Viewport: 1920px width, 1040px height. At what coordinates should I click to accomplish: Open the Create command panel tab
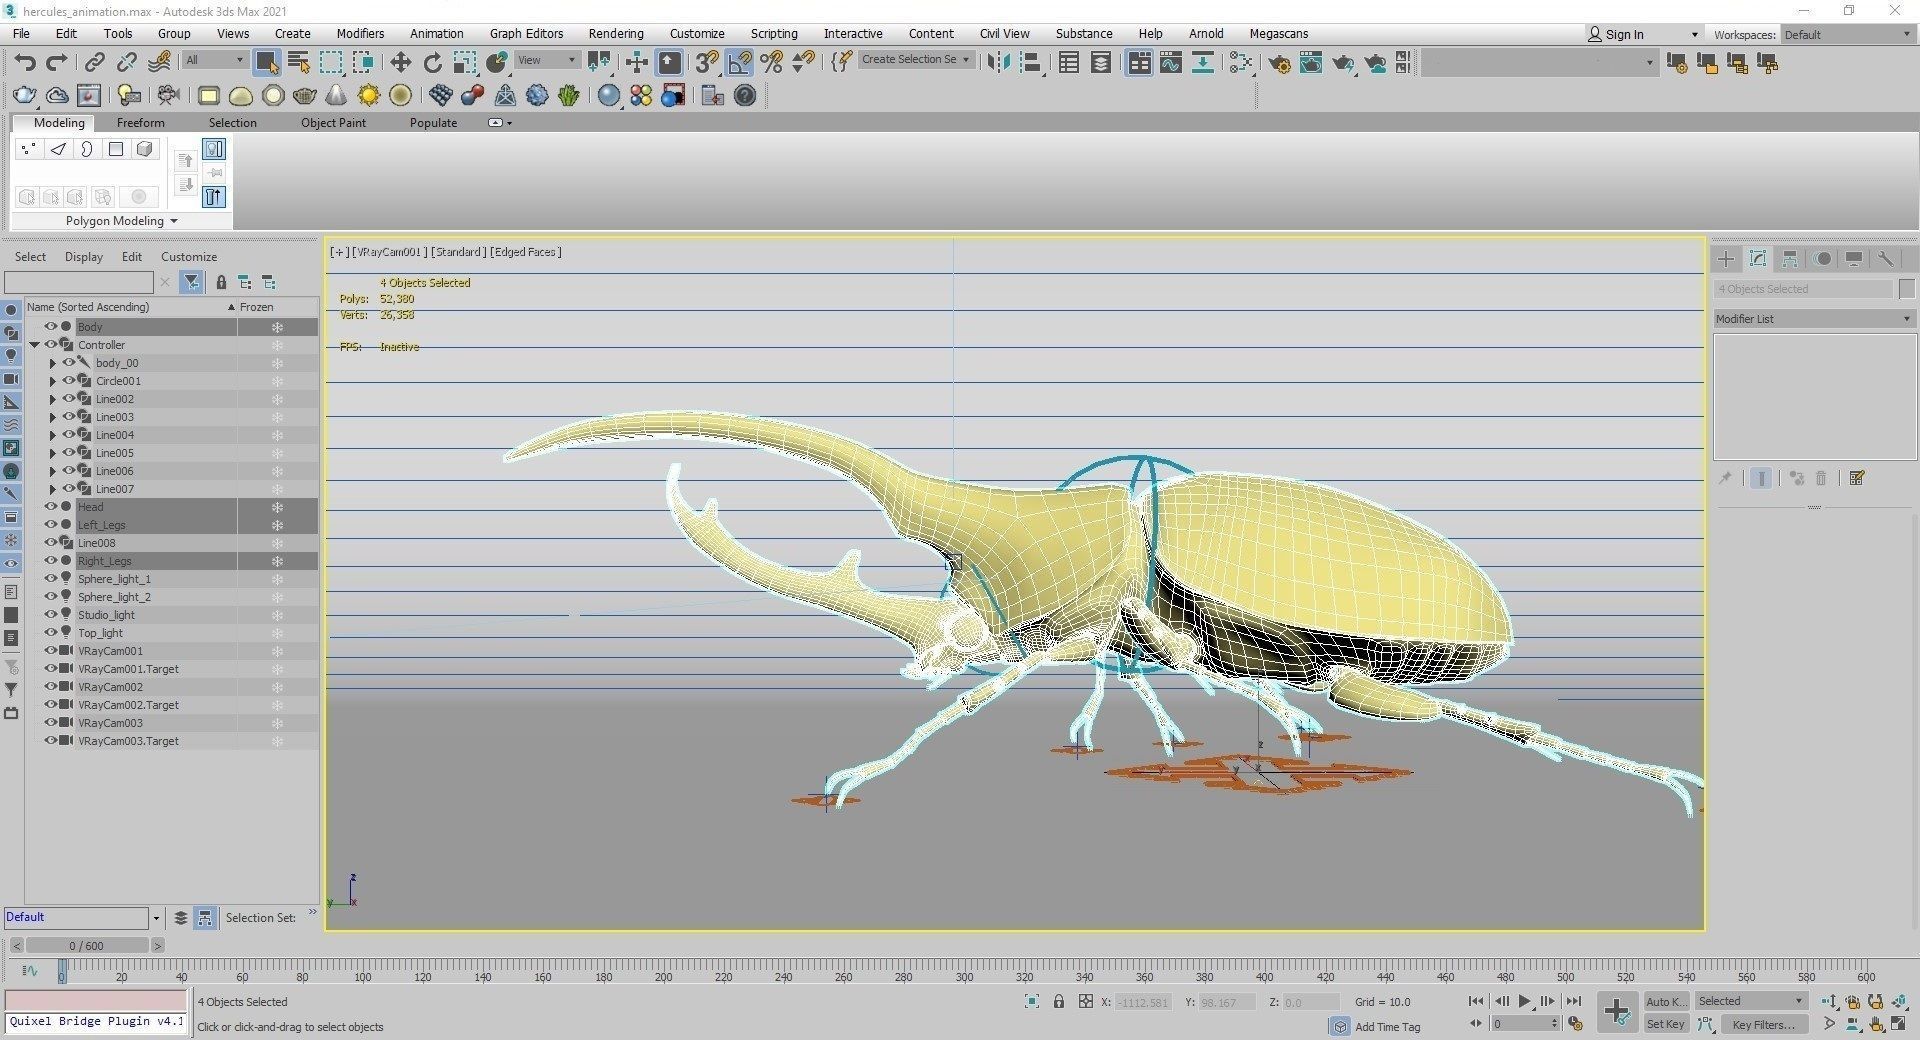[1726, 259]
